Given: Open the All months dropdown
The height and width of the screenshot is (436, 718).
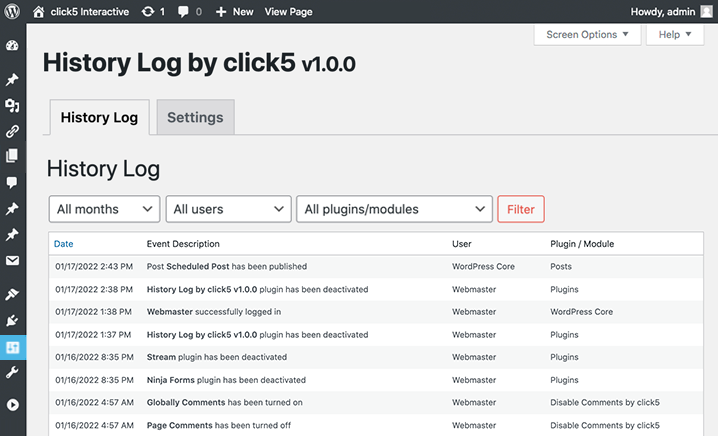Looking at the screenshot, I should pos(104,209).
